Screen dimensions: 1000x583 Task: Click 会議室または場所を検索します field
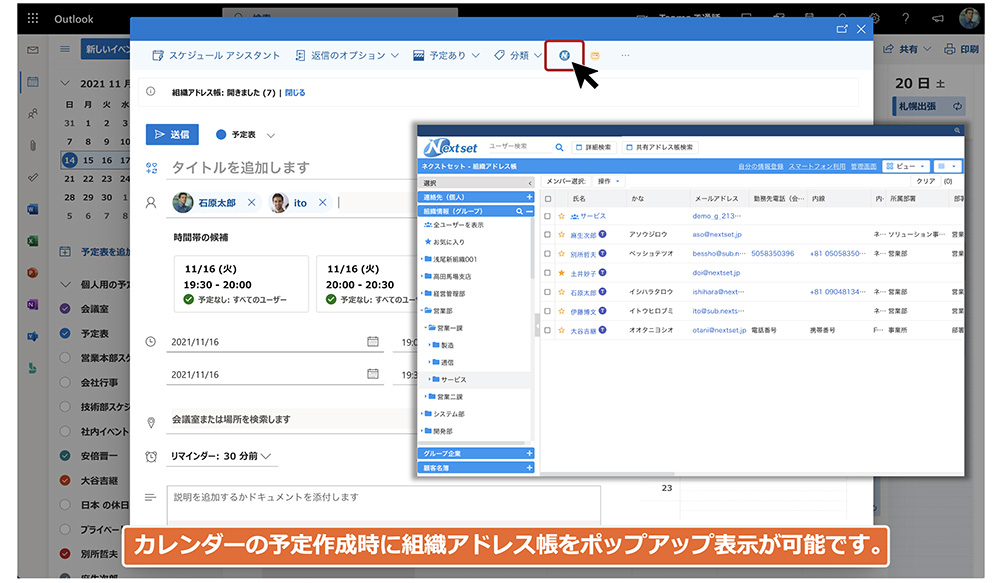point(292,420)
